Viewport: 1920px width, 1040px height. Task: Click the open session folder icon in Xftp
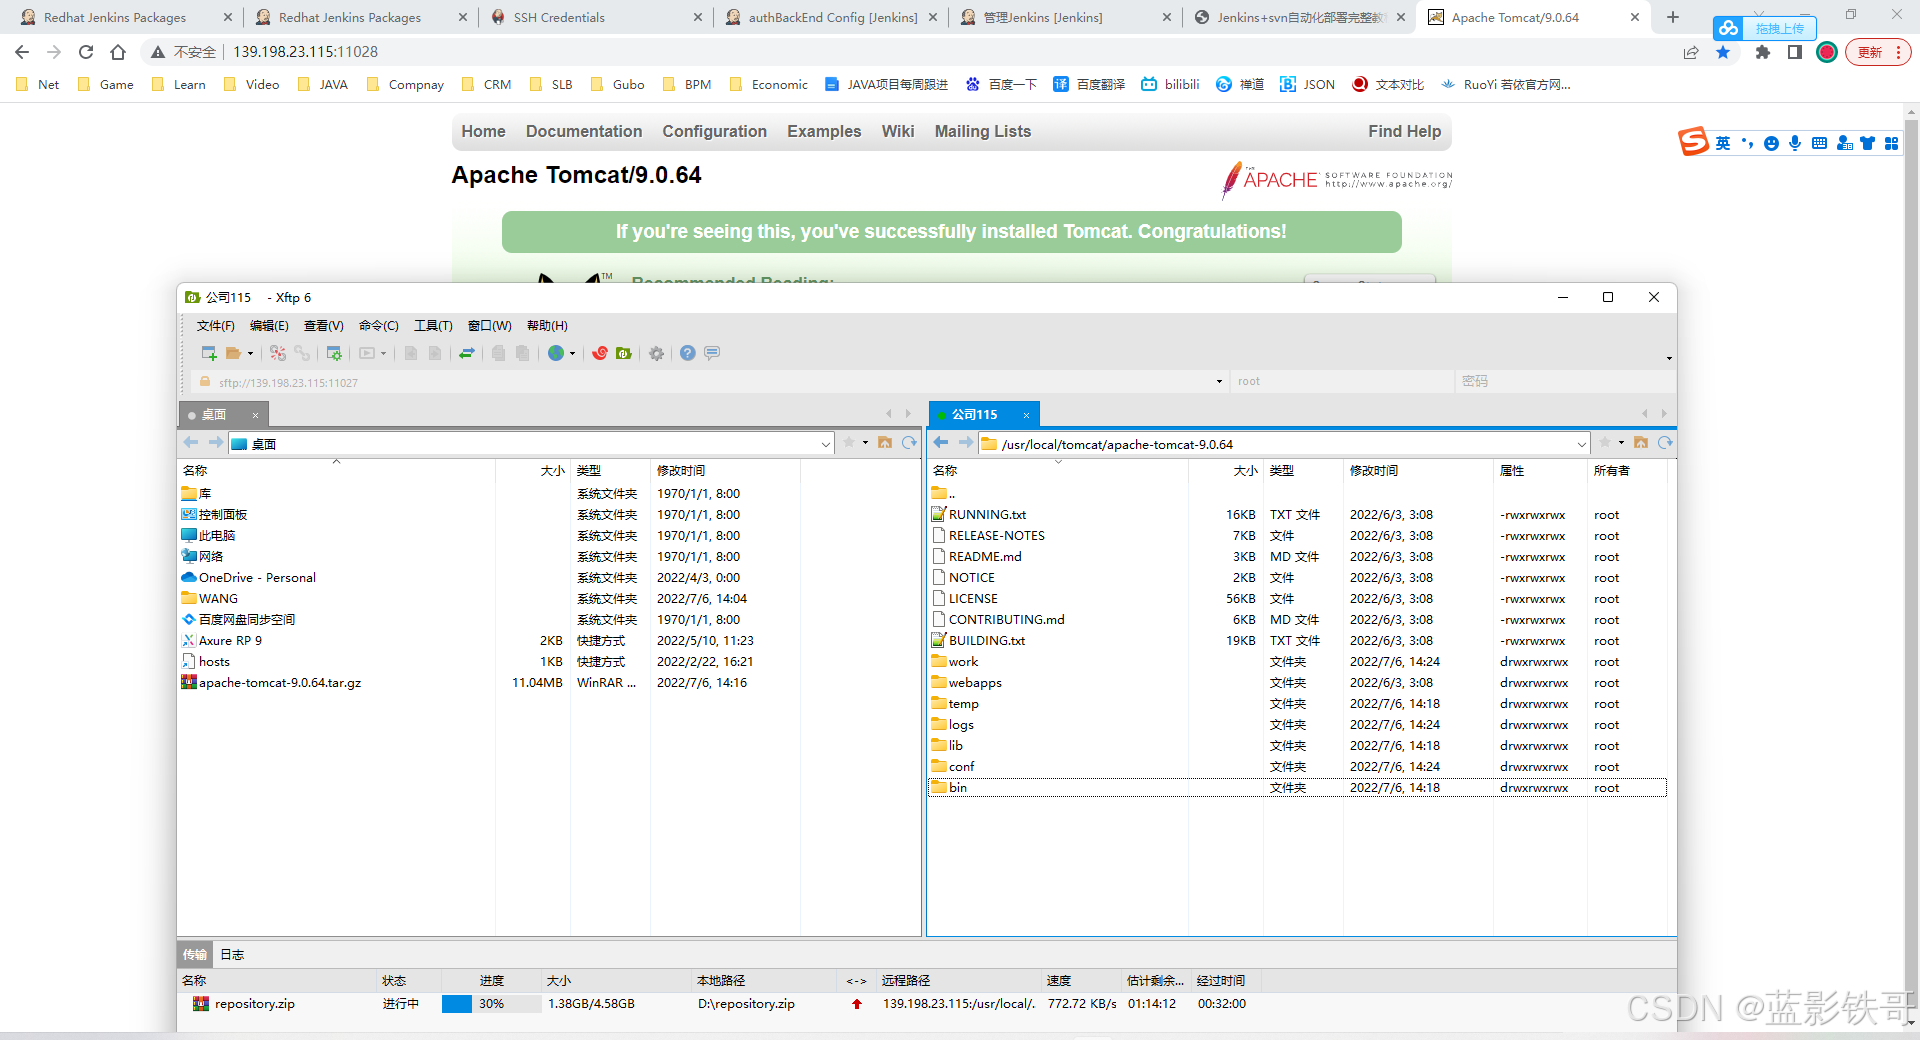click(233, 353)
